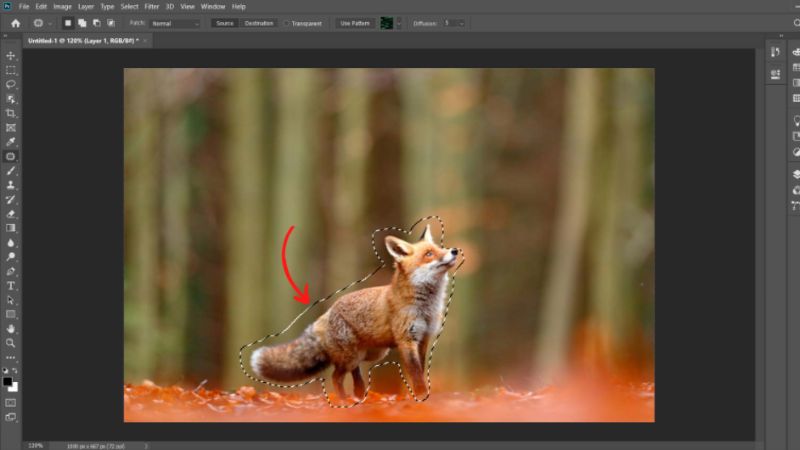The width and height of the screenshot is (800, 450).
Task: Select the Path Selection tool
Action: [x=10, y=300]
